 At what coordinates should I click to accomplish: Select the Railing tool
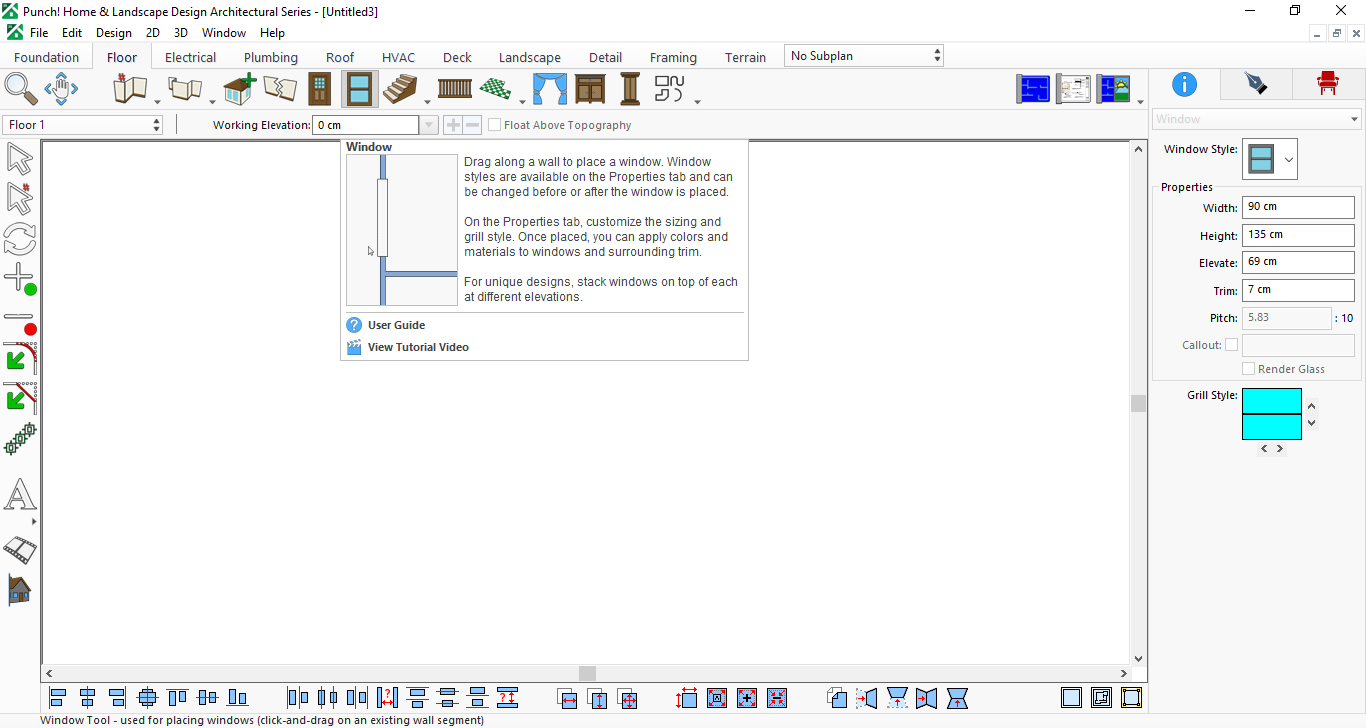click(x=455, y=89)
